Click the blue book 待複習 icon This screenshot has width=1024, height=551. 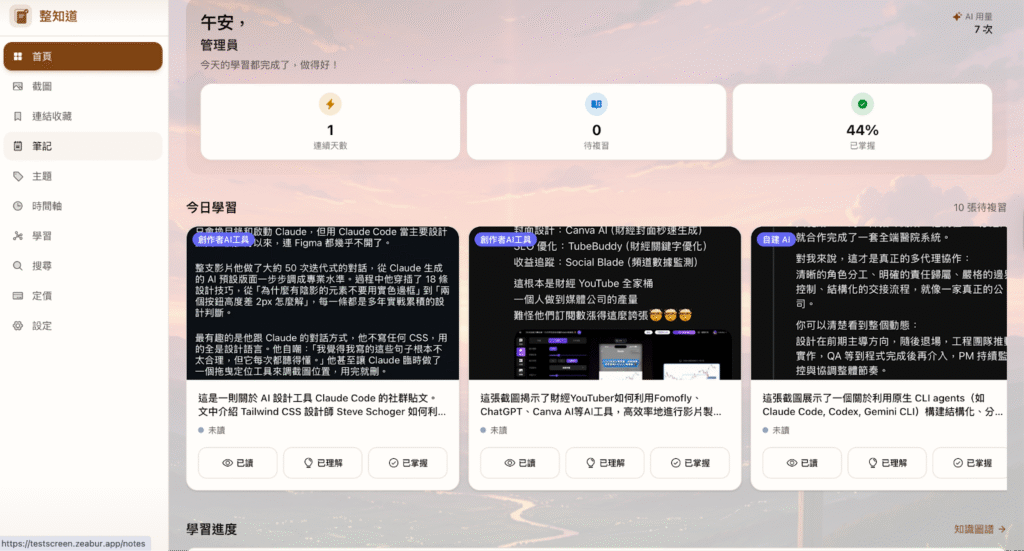pos(596,104)
